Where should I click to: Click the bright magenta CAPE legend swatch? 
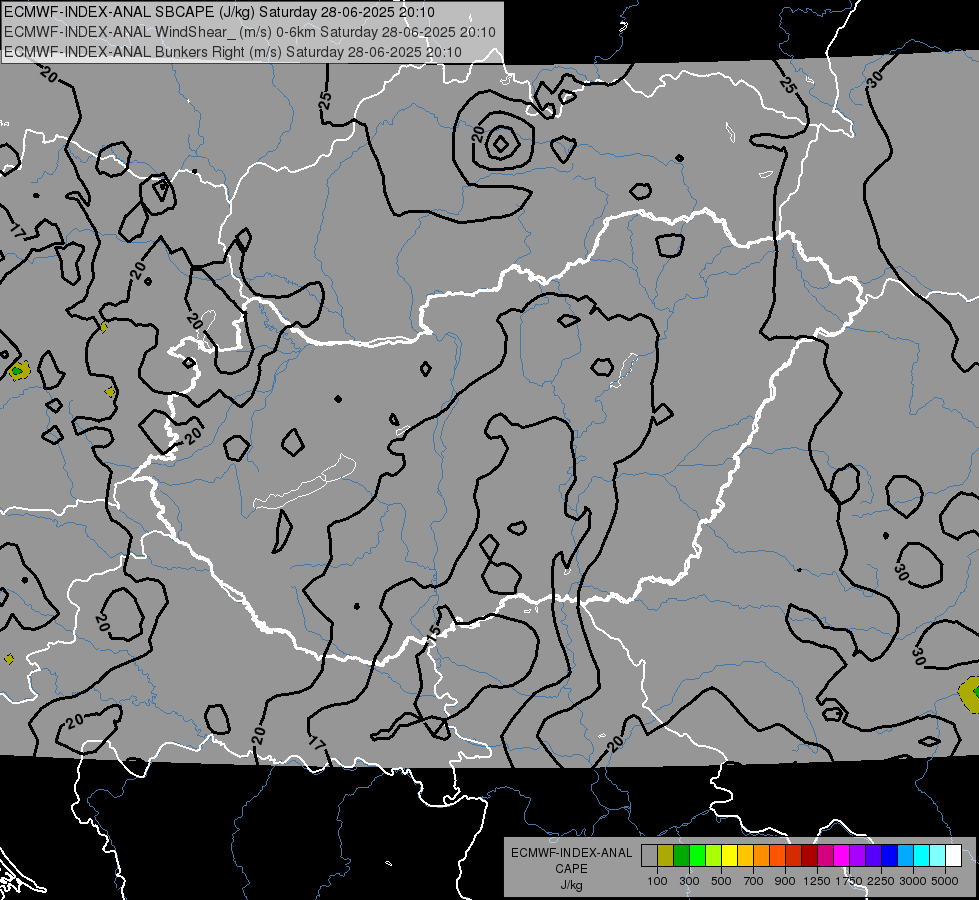842,856
